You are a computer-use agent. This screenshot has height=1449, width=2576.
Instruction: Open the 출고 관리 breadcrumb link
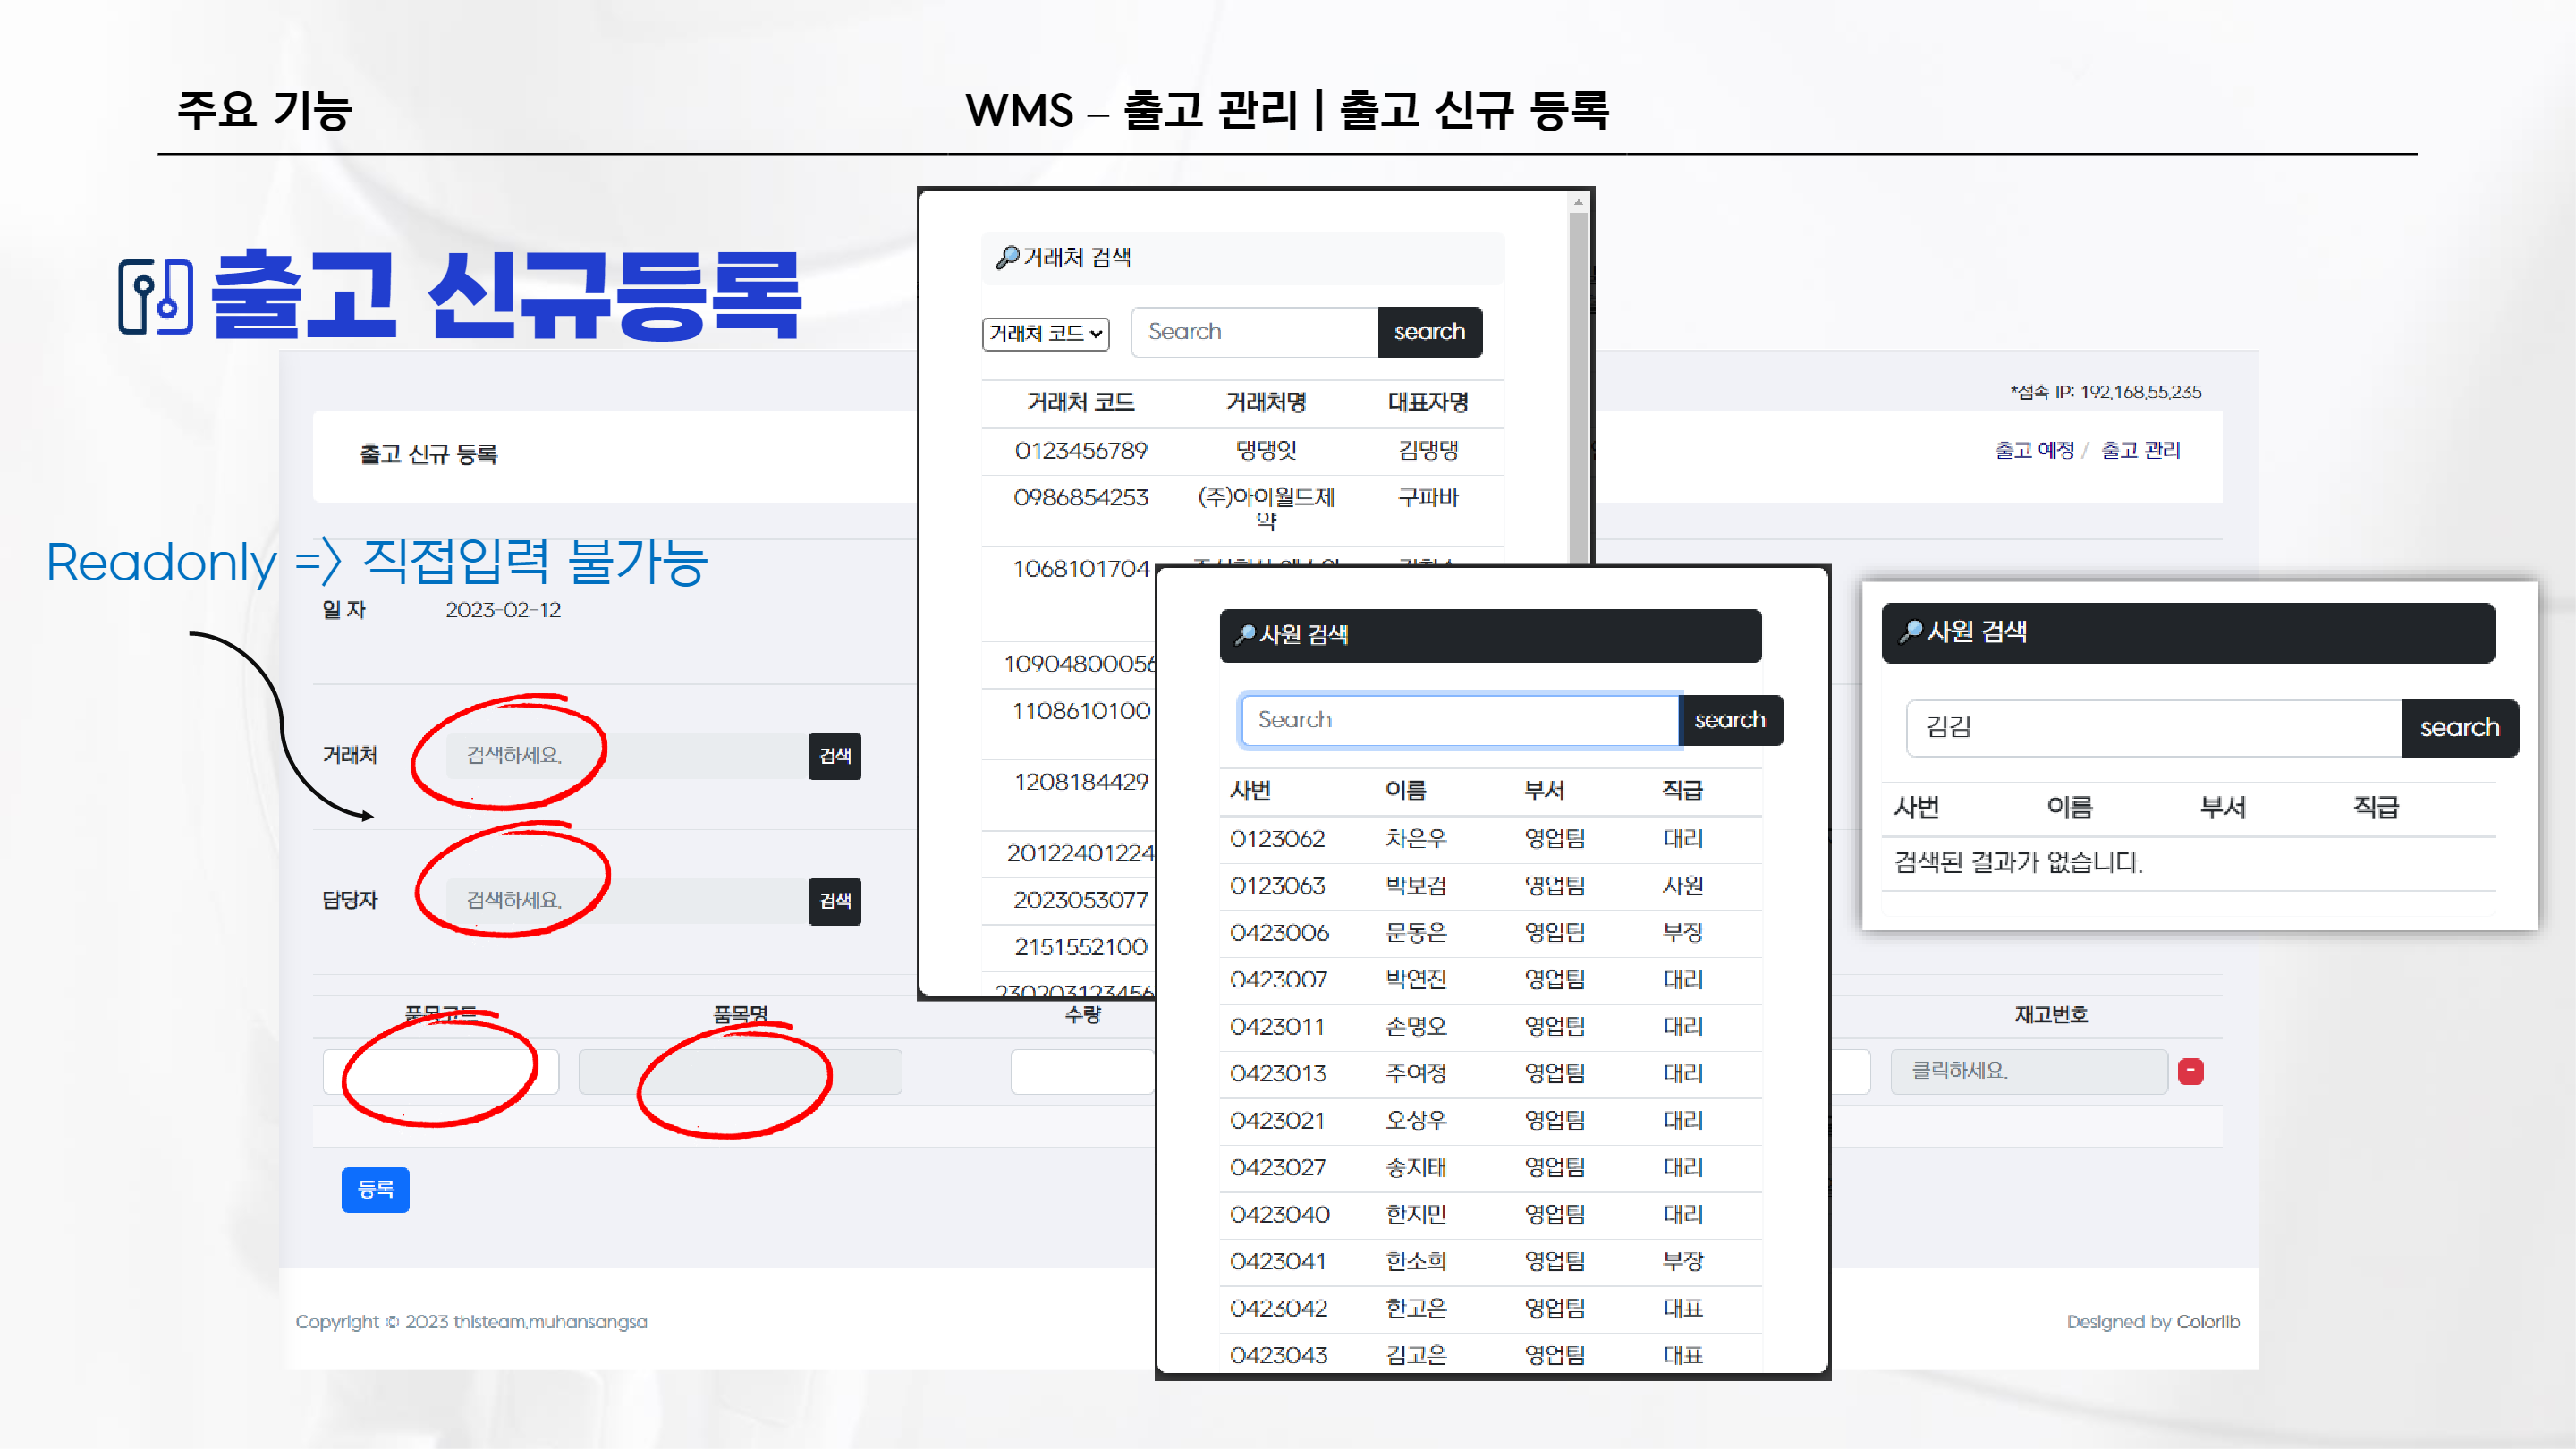(2140, 451)
